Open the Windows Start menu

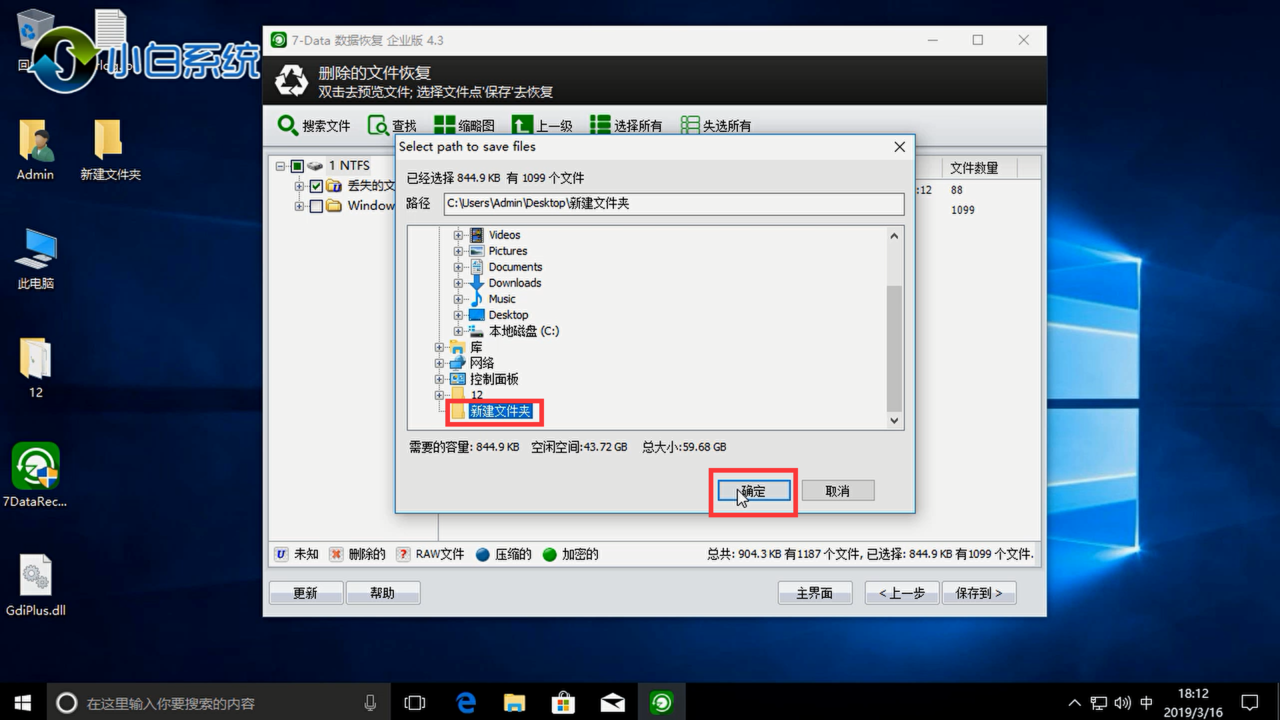coord(23,703)
